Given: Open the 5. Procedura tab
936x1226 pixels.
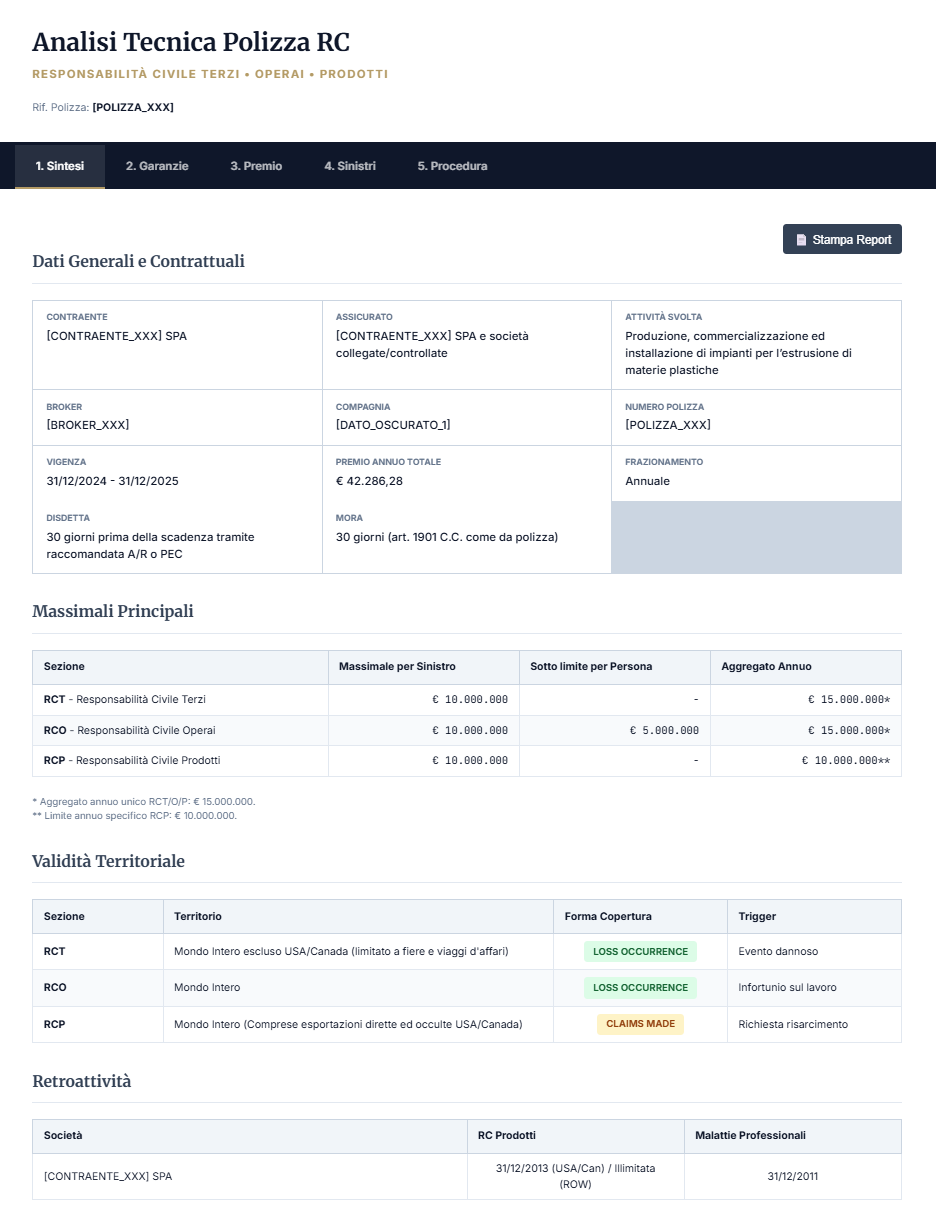Looking at the screenshot, I should click(452, 166).
